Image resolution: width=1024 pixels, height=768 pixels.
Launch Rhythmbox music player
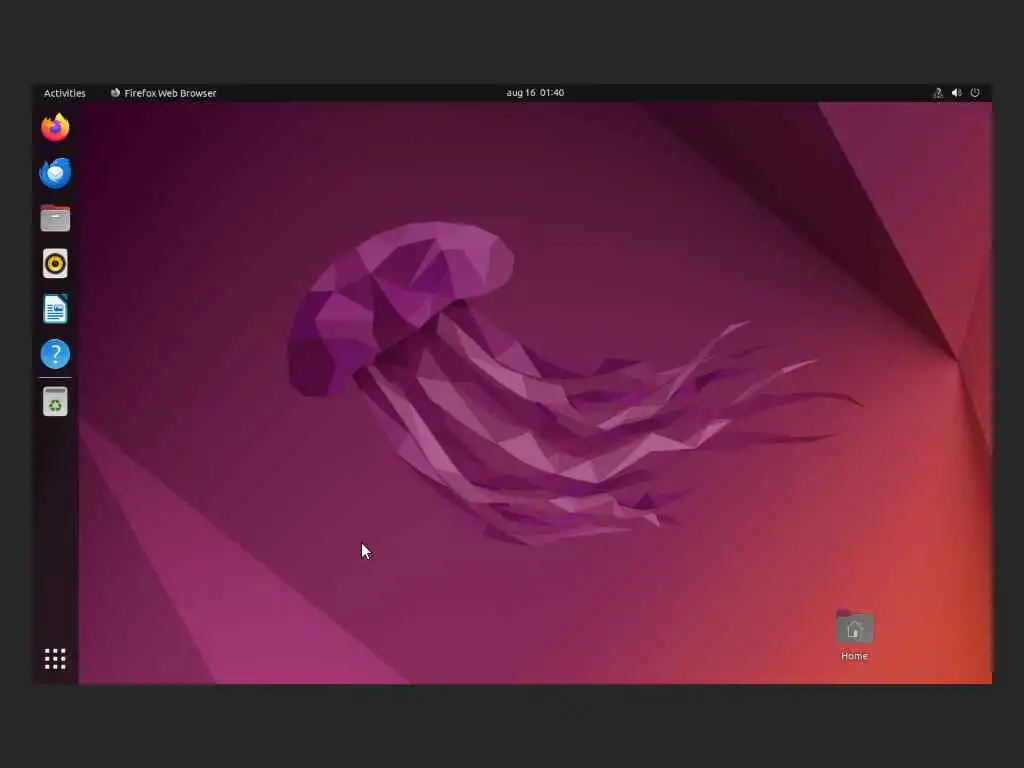pos(56,264)
